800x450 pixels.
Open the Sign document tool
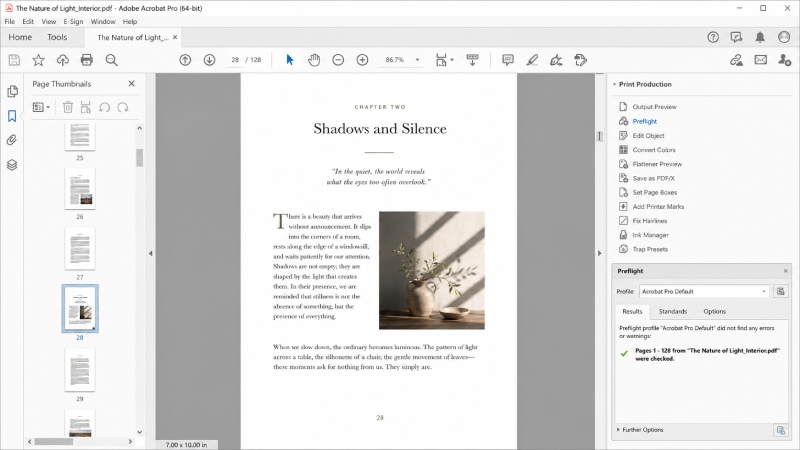coord(556,60)
